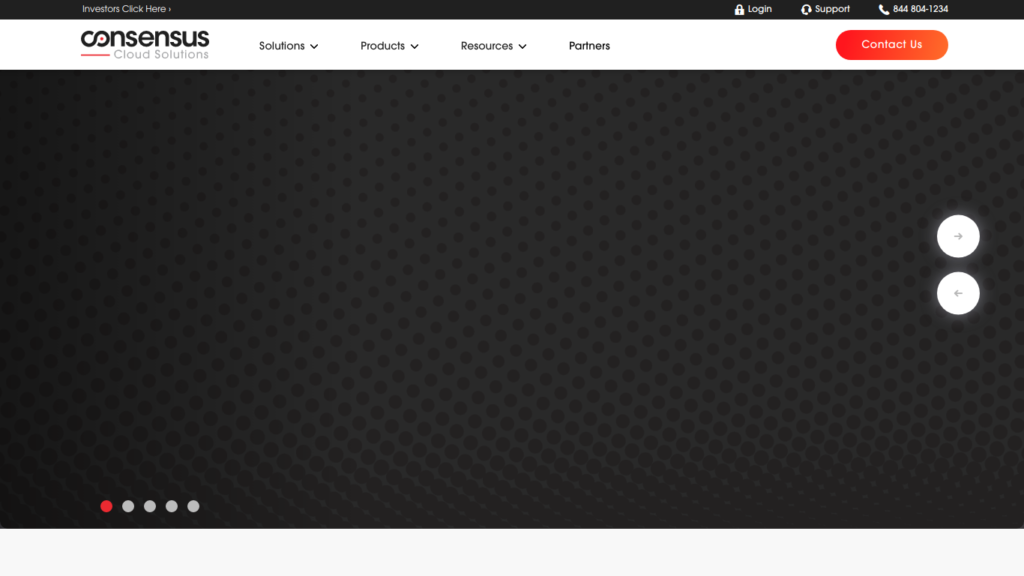The width and height of the screenshot is (1024, 576).
Task: Open the Investors Click Here link
Action: (126, 9)
